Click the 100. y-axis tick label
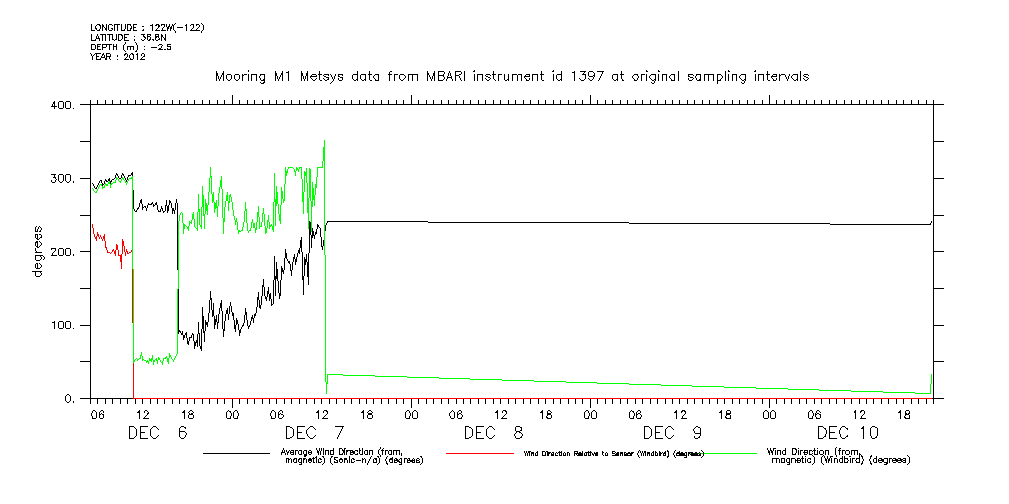This screenshot has width=1009, height=504. pos(62,325)
